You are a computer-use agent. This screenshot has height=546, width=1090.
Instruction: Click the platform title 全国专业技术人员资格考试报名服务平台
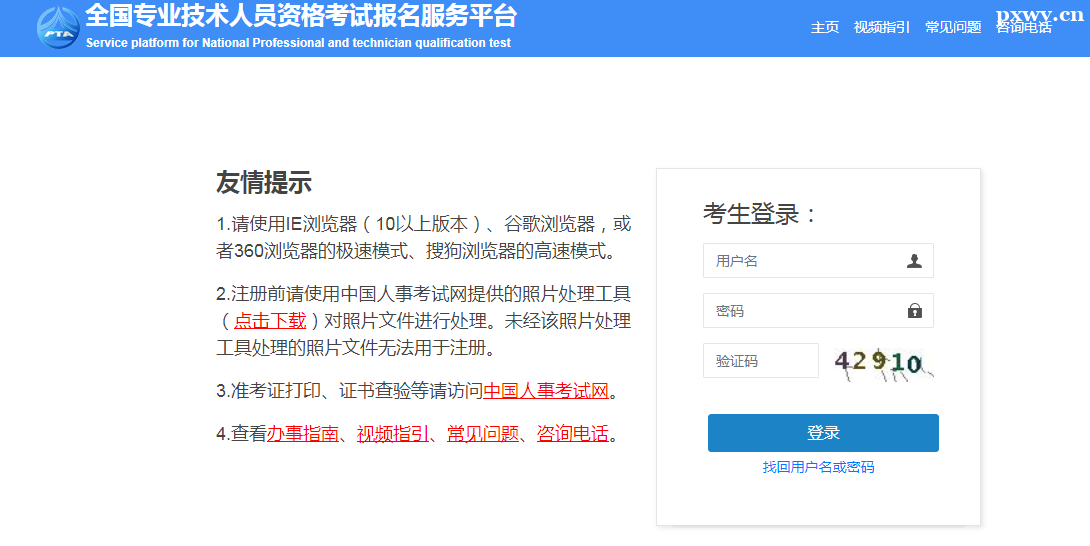tap(301, 15)
